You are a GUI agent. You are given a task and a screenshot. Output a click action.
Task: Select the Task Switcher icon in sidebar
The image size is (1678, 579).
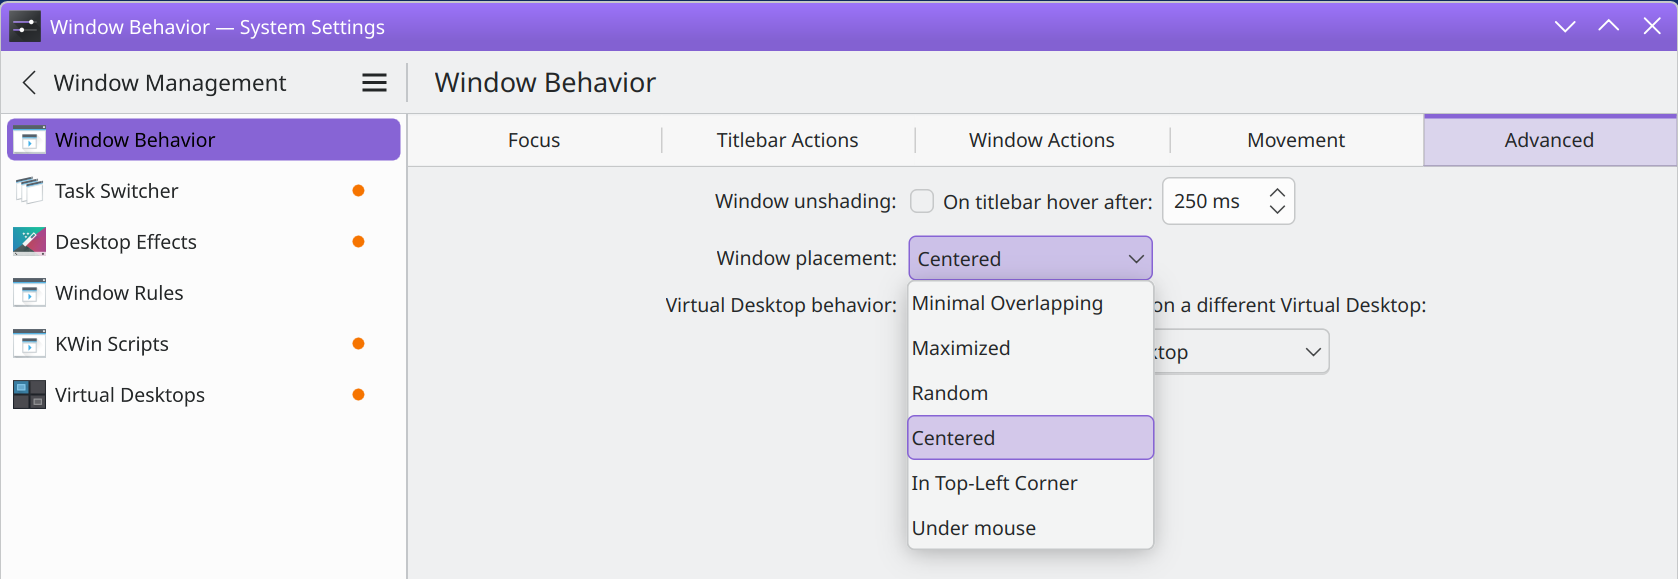pos(29,191)
